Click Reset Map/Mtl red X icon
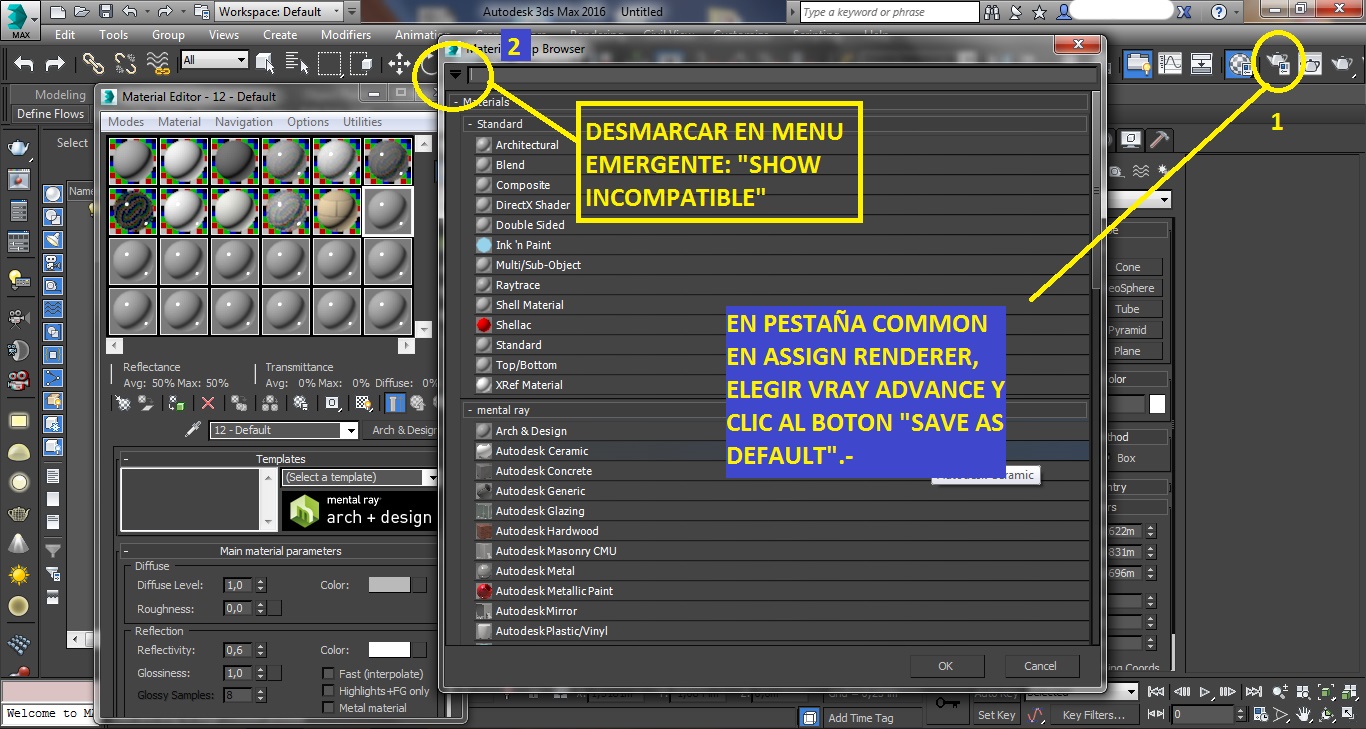This screenshot has height=729, width=1366. tap(208, 403)
